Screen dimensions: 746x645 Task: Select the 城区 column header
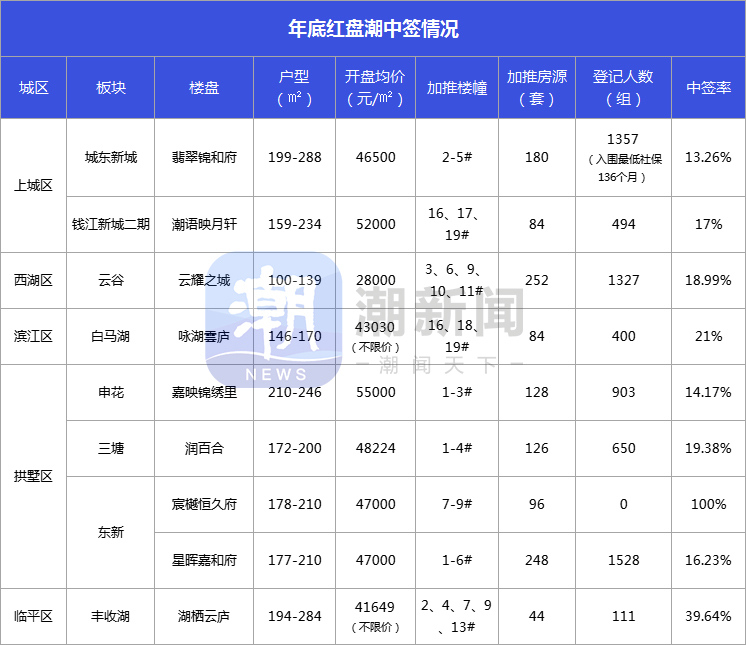coord(33,88)
